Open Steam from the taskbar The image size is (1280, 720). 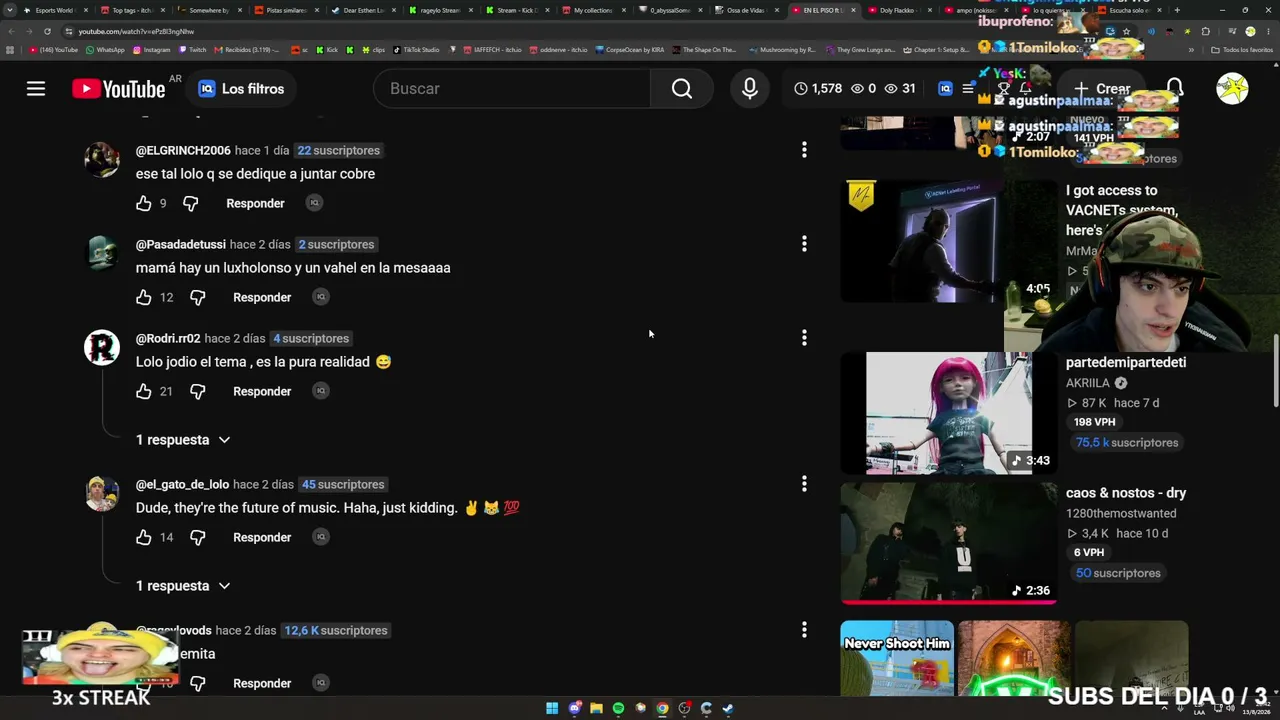728,708
